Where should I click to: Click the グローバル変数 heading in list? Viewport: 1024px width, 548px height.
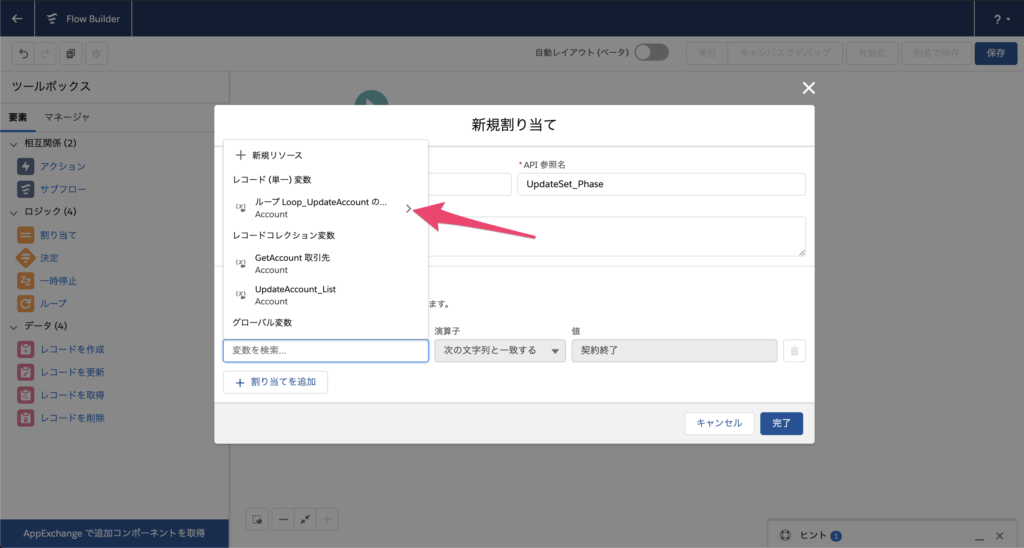(263, 323)
